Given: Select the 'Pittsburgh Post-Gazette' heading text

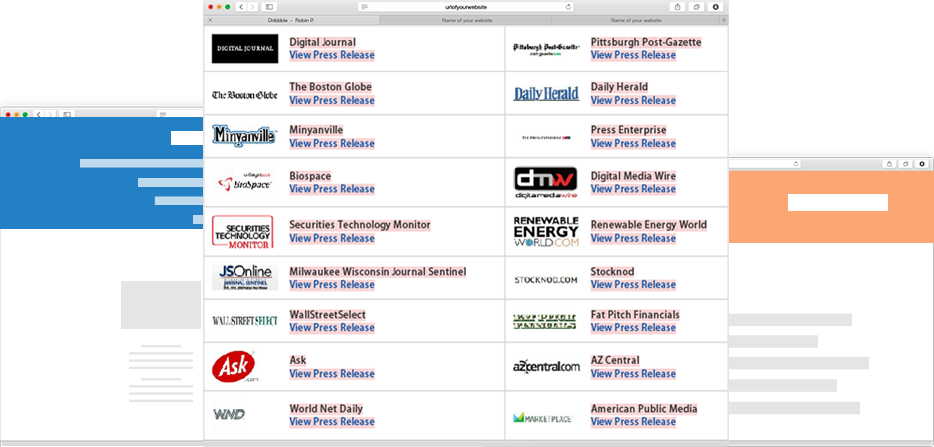Looking at the screenshot, I should [x=646, y=42].
